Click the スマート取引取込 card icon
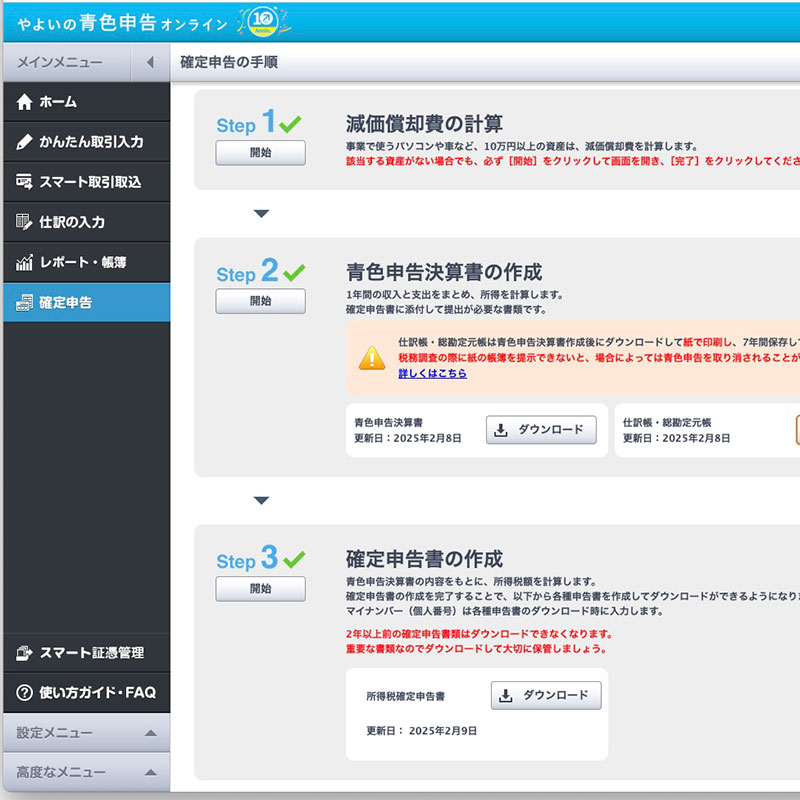Viewport: 800px width, 800px height. click(x=25, y=182)
